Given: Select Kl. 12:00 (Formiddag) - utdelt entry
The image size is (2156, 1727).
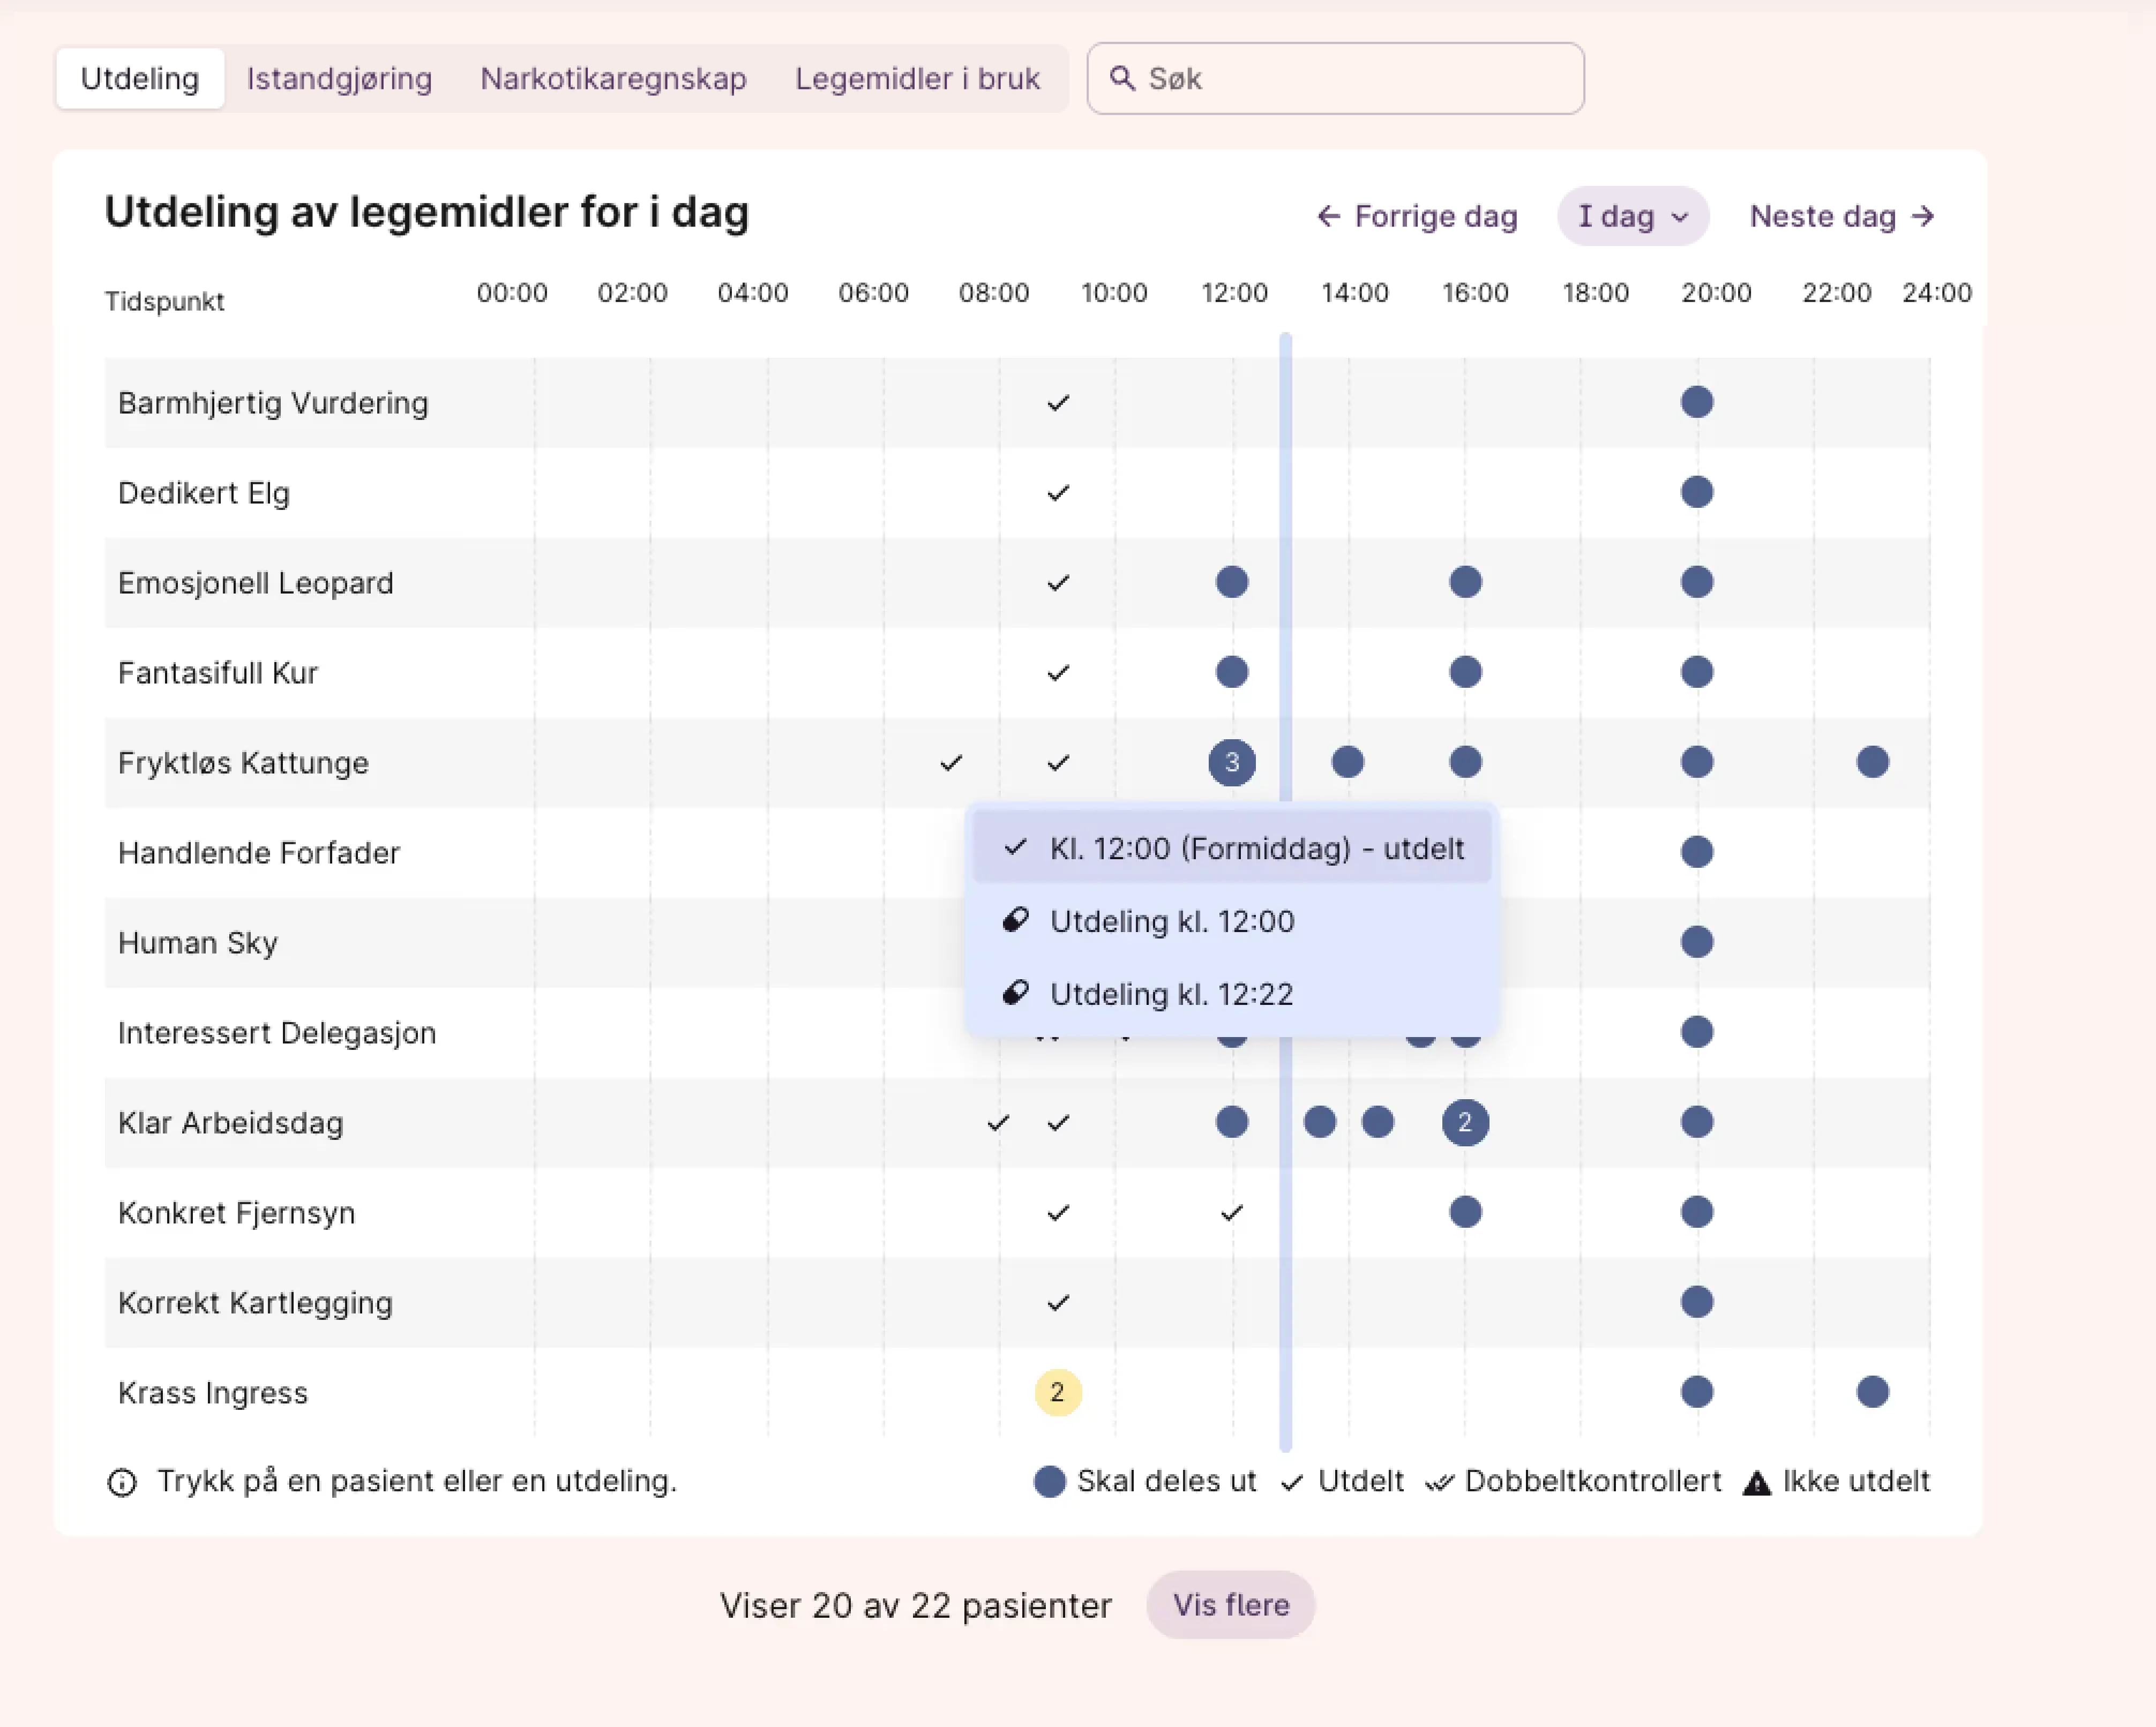Looking at the screenshot, I should click(1232, 848).
